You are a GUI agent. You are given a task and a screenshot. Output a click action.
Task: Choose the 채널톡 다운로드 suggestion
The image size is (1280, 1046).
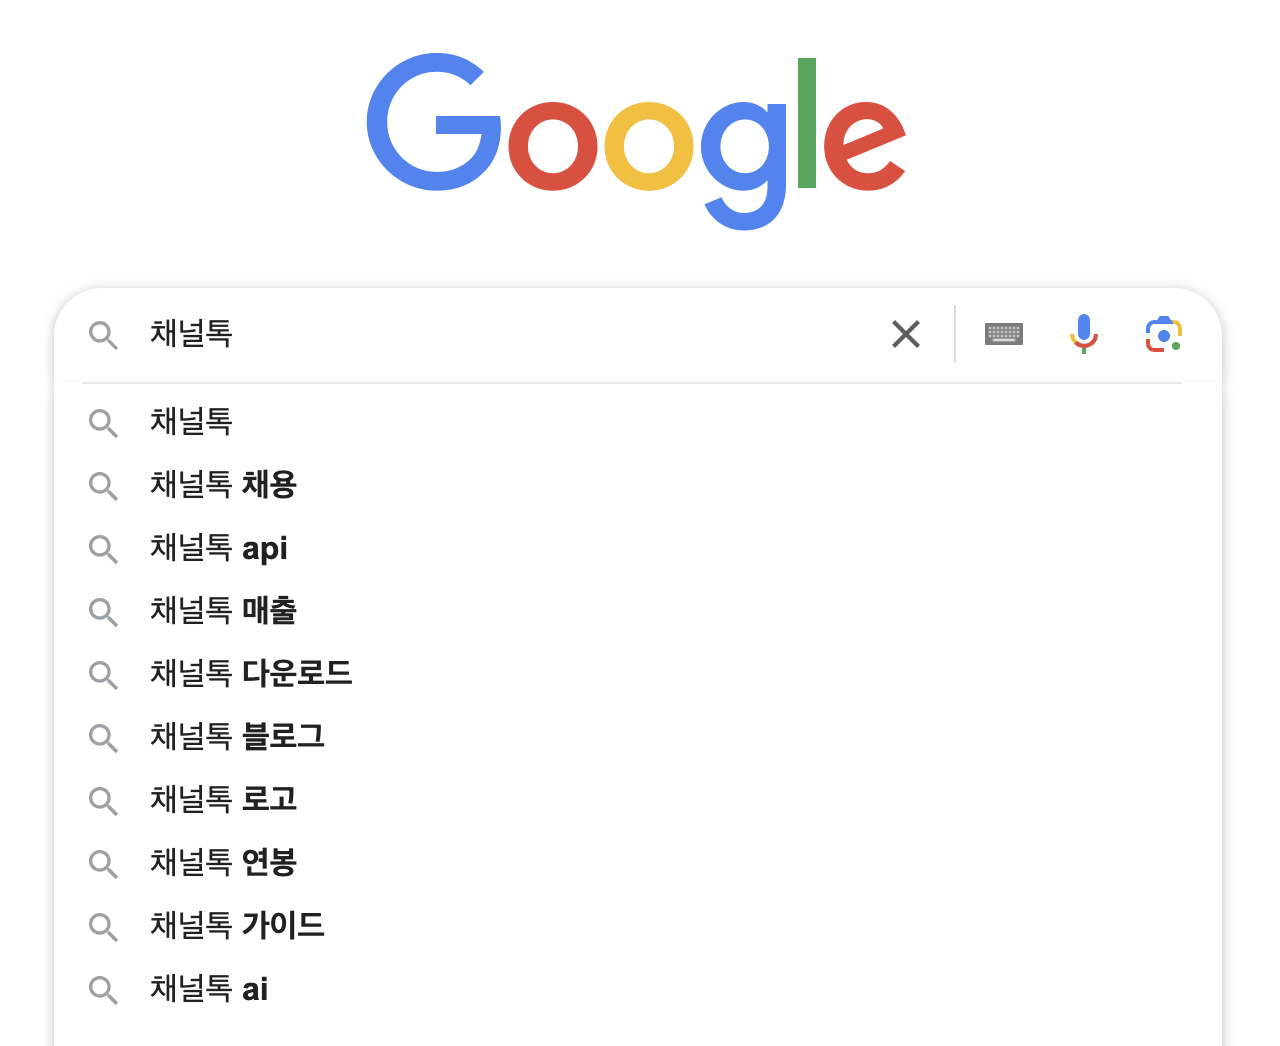251,674
